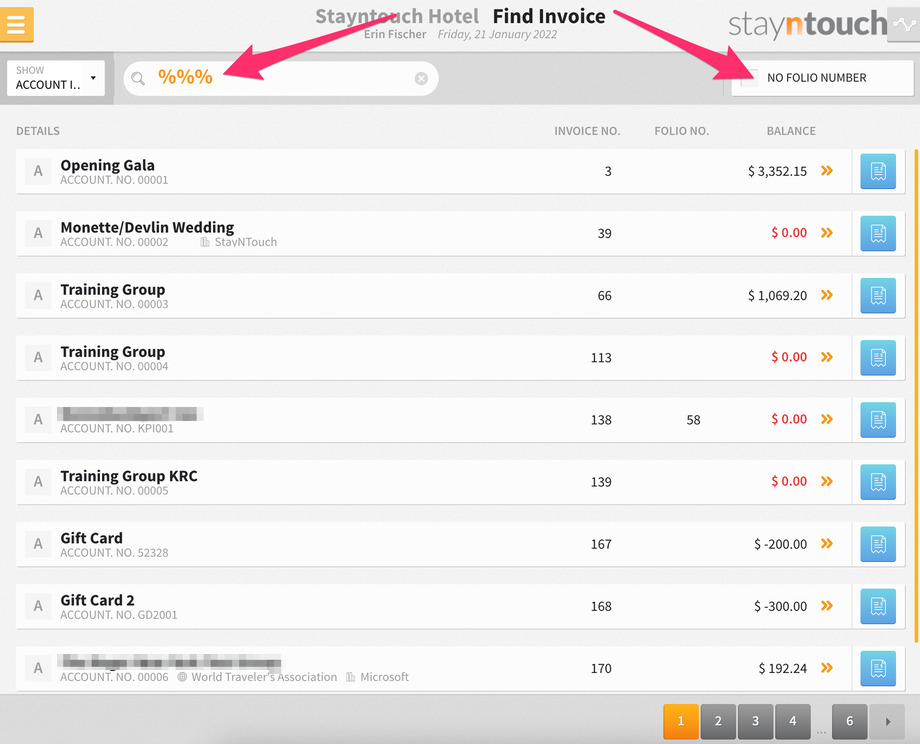Click account number 00003 Training Group
Viewport: 920px width, 744px height.
(114, 304)
